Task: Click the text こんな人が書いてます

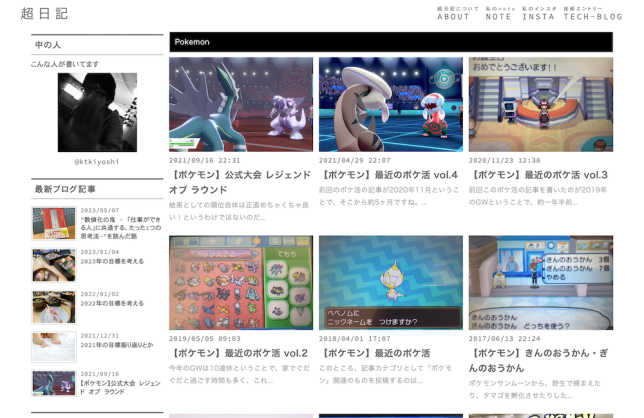Action: click(x=65, y=64)
